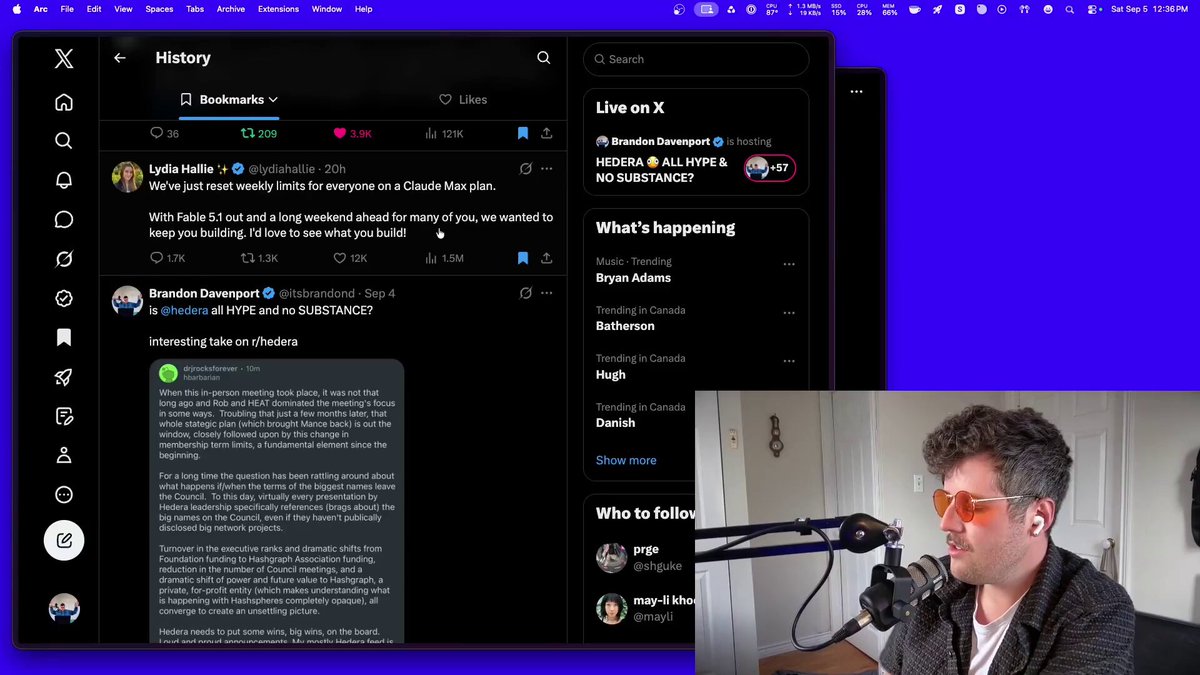Image resolution: width=1200 pixels, height=675 pixels.
Task: Go back using History back arrow
Action: tap(119, 58)
